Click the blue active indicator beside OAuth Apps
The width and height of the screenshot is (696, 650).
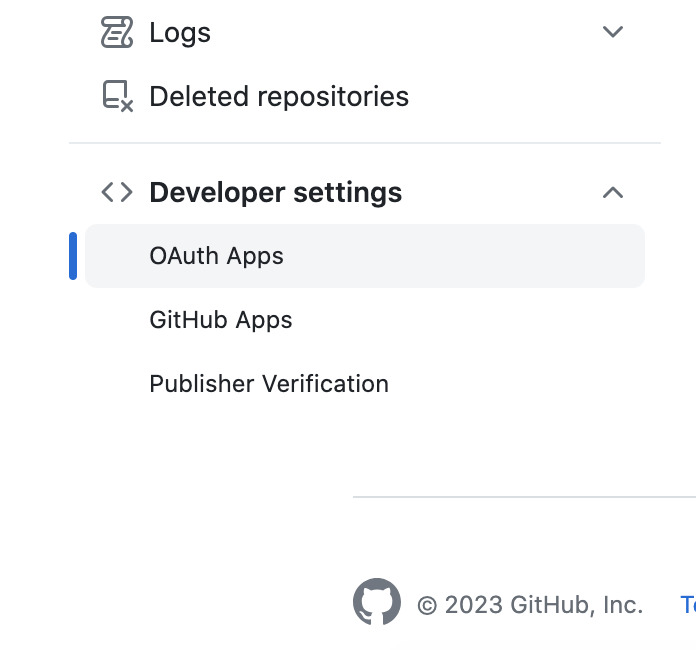[73, 256]
